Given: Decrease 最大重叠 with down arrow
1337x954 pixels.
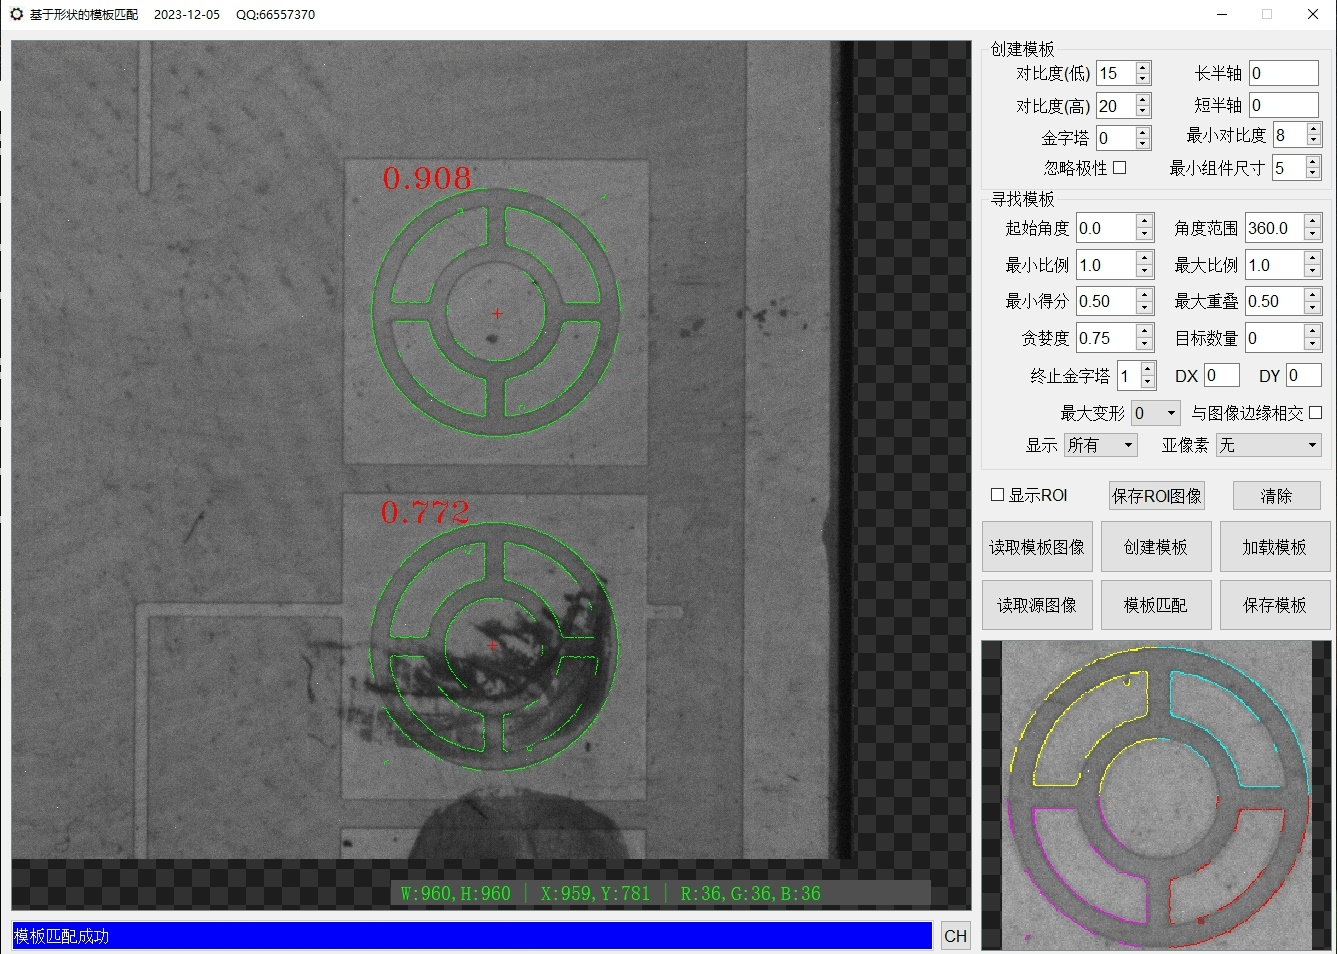Looking at the screenshot, I should pos(1313,308).
